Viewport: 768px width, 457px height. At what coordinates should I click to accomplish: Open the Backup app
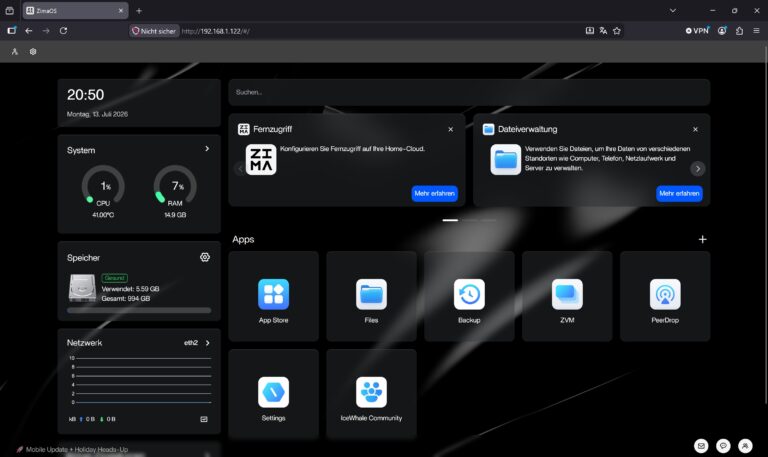469,296
